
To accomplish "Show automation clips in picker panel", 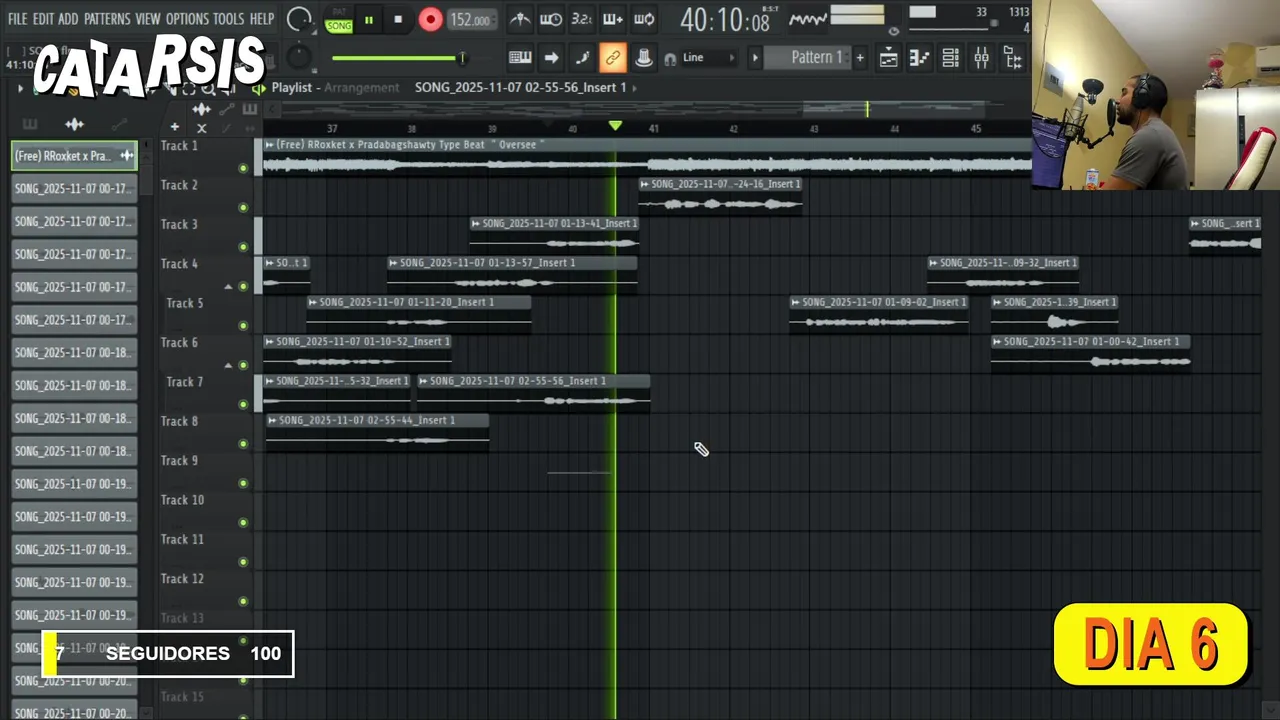I will (x=119, y=124).
